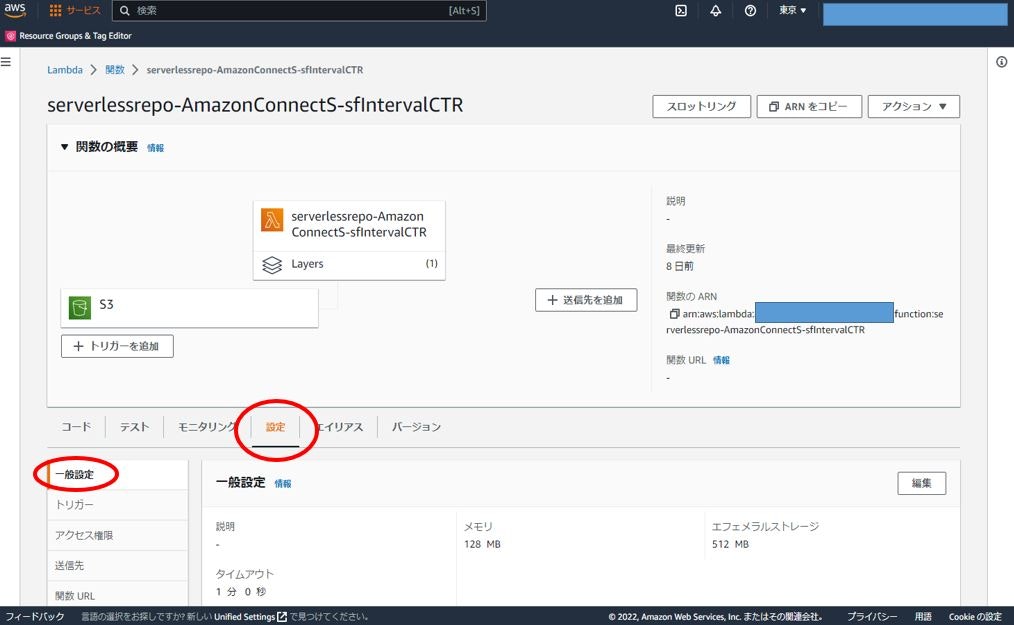Click the Layers row in function box
Viewport: 1014px width, 625px height.
(349, 265)
